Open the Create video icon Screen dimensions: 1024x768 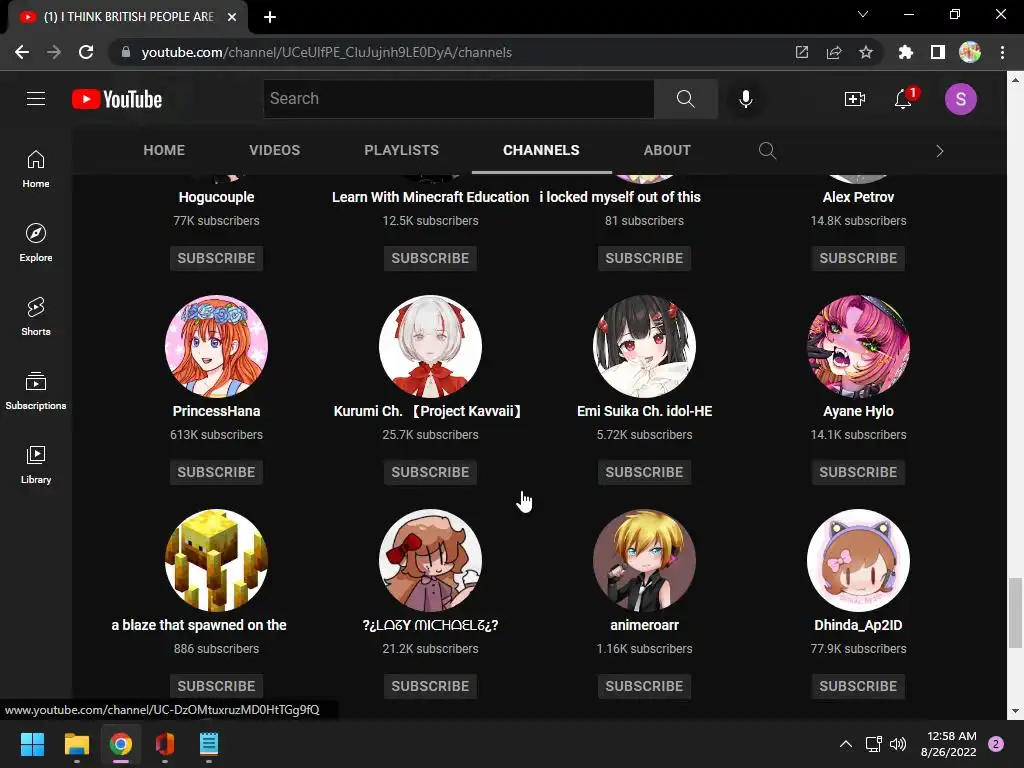854,99
